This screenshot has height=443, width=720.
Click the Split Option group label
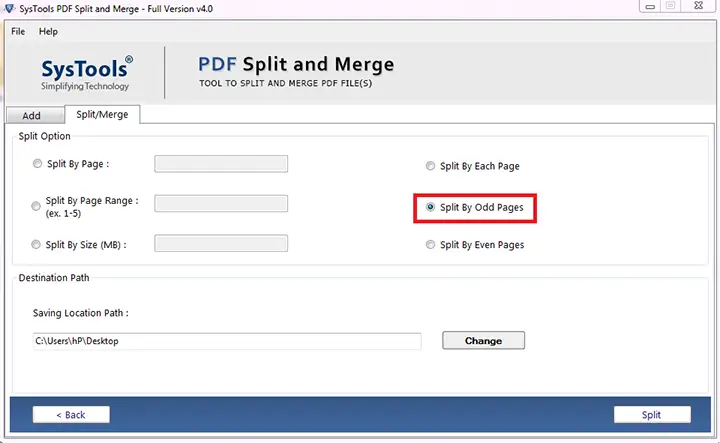tap(45, 136)
